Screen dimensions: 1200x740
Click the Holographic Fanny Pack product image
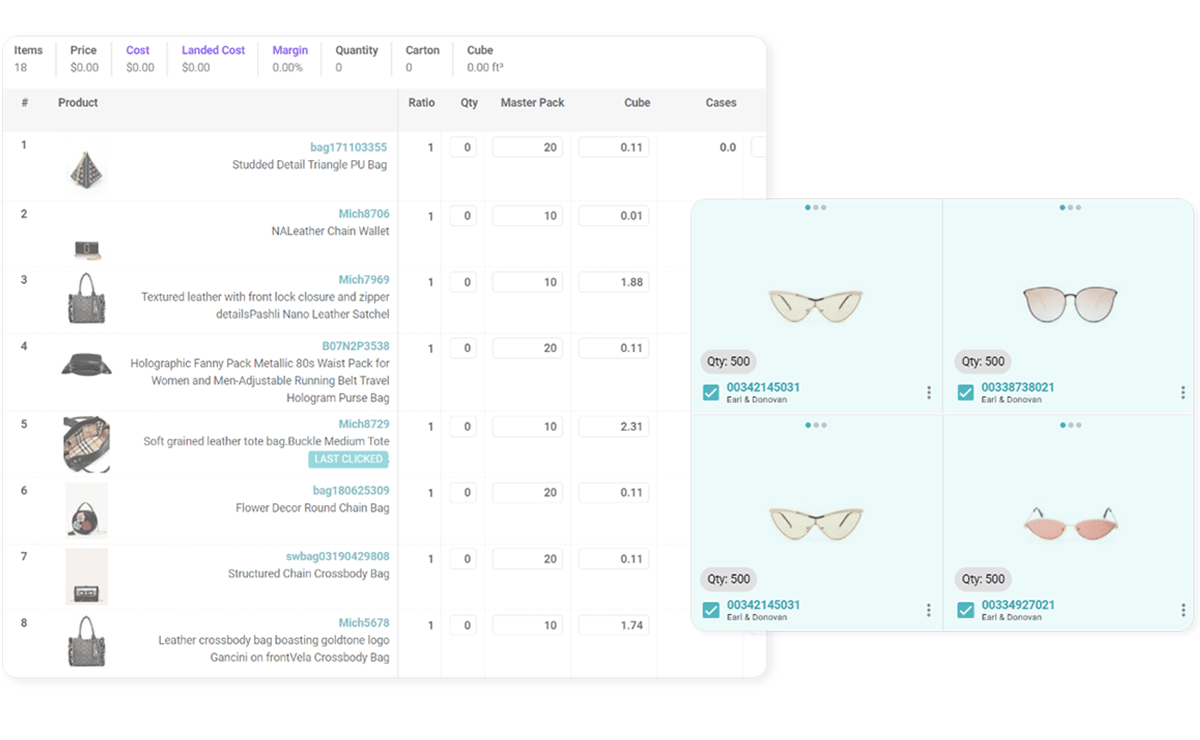(x=86, y=364)
